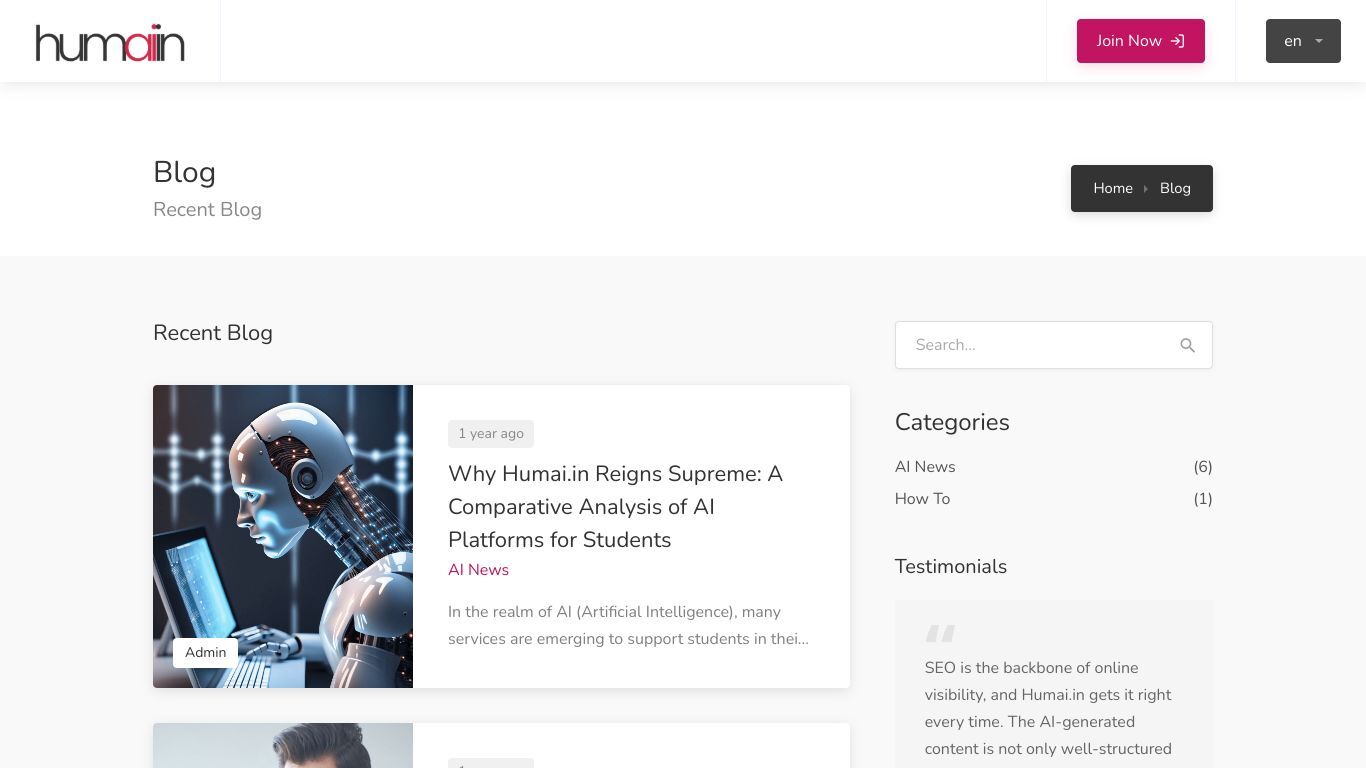This screenshot has height=768, width=1366.
Task: Click the Categories heading
Action: (952, 422)
